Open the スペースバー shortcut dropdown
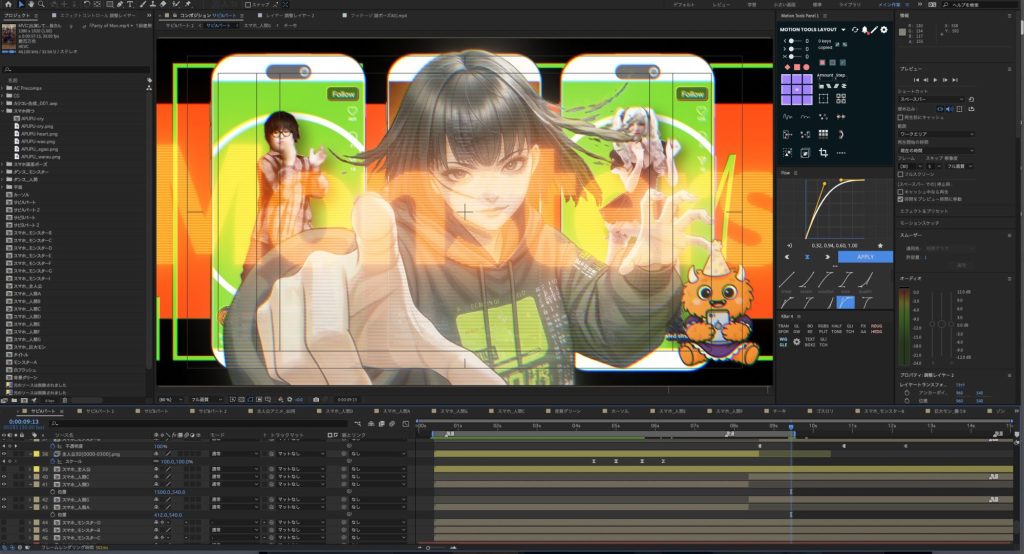The height and width of the screenshot is (554, 1024). (x=932, y=99)
